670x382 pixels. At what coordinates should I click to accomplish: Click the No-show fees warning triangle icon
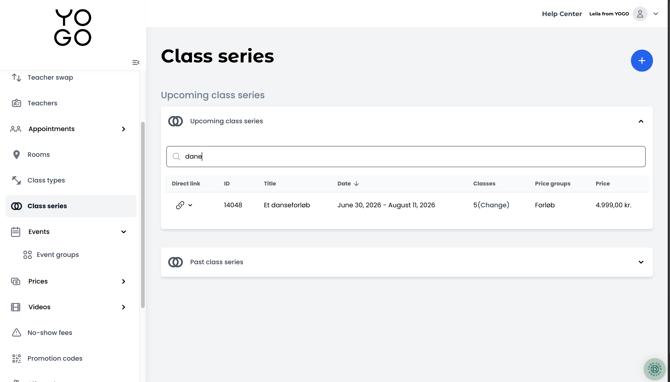[x=16, y=332]
